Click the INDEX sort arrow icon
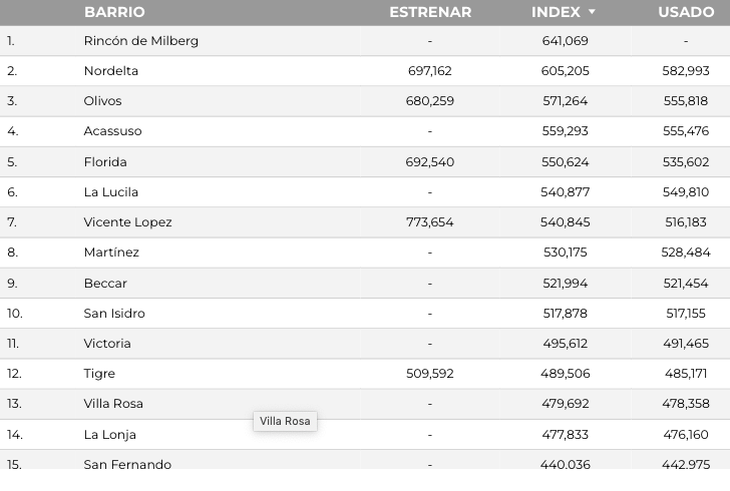 coord(592,12)
